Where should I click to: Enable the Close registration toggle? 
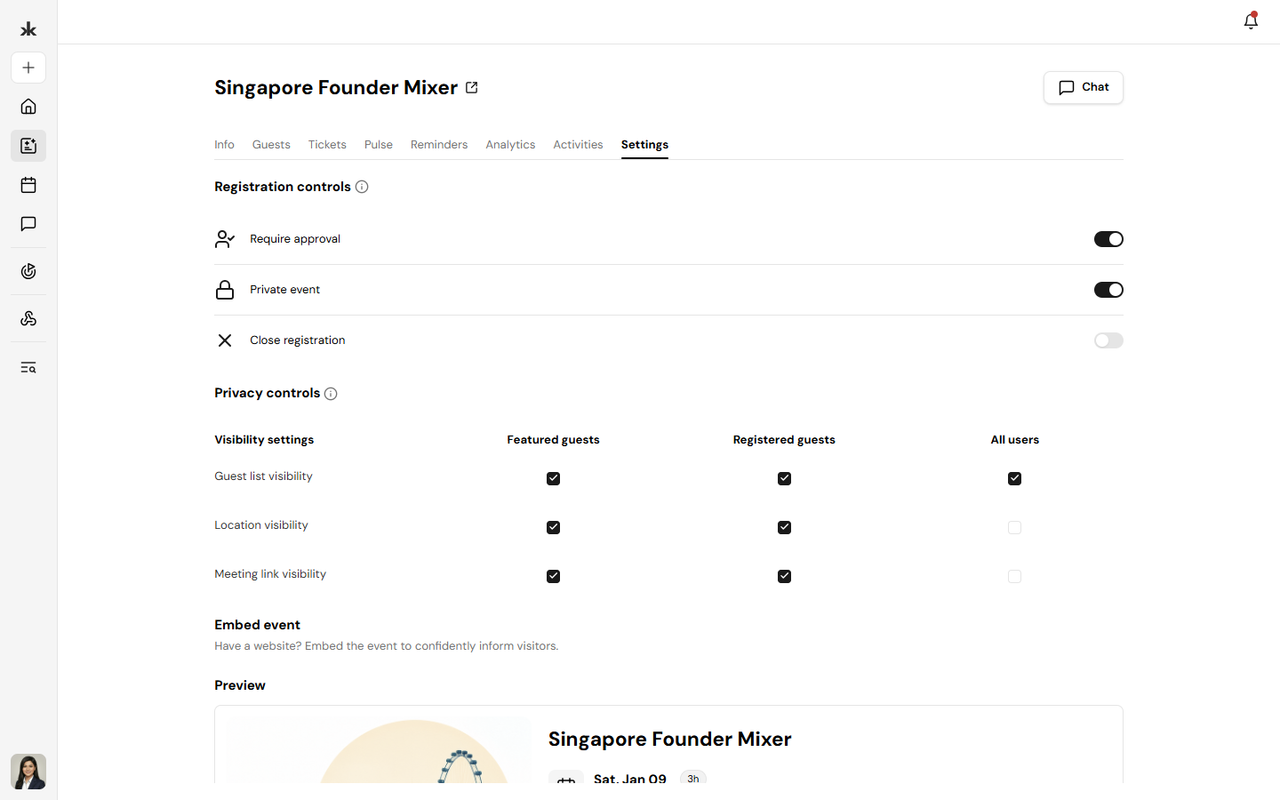click(1108, 341)
